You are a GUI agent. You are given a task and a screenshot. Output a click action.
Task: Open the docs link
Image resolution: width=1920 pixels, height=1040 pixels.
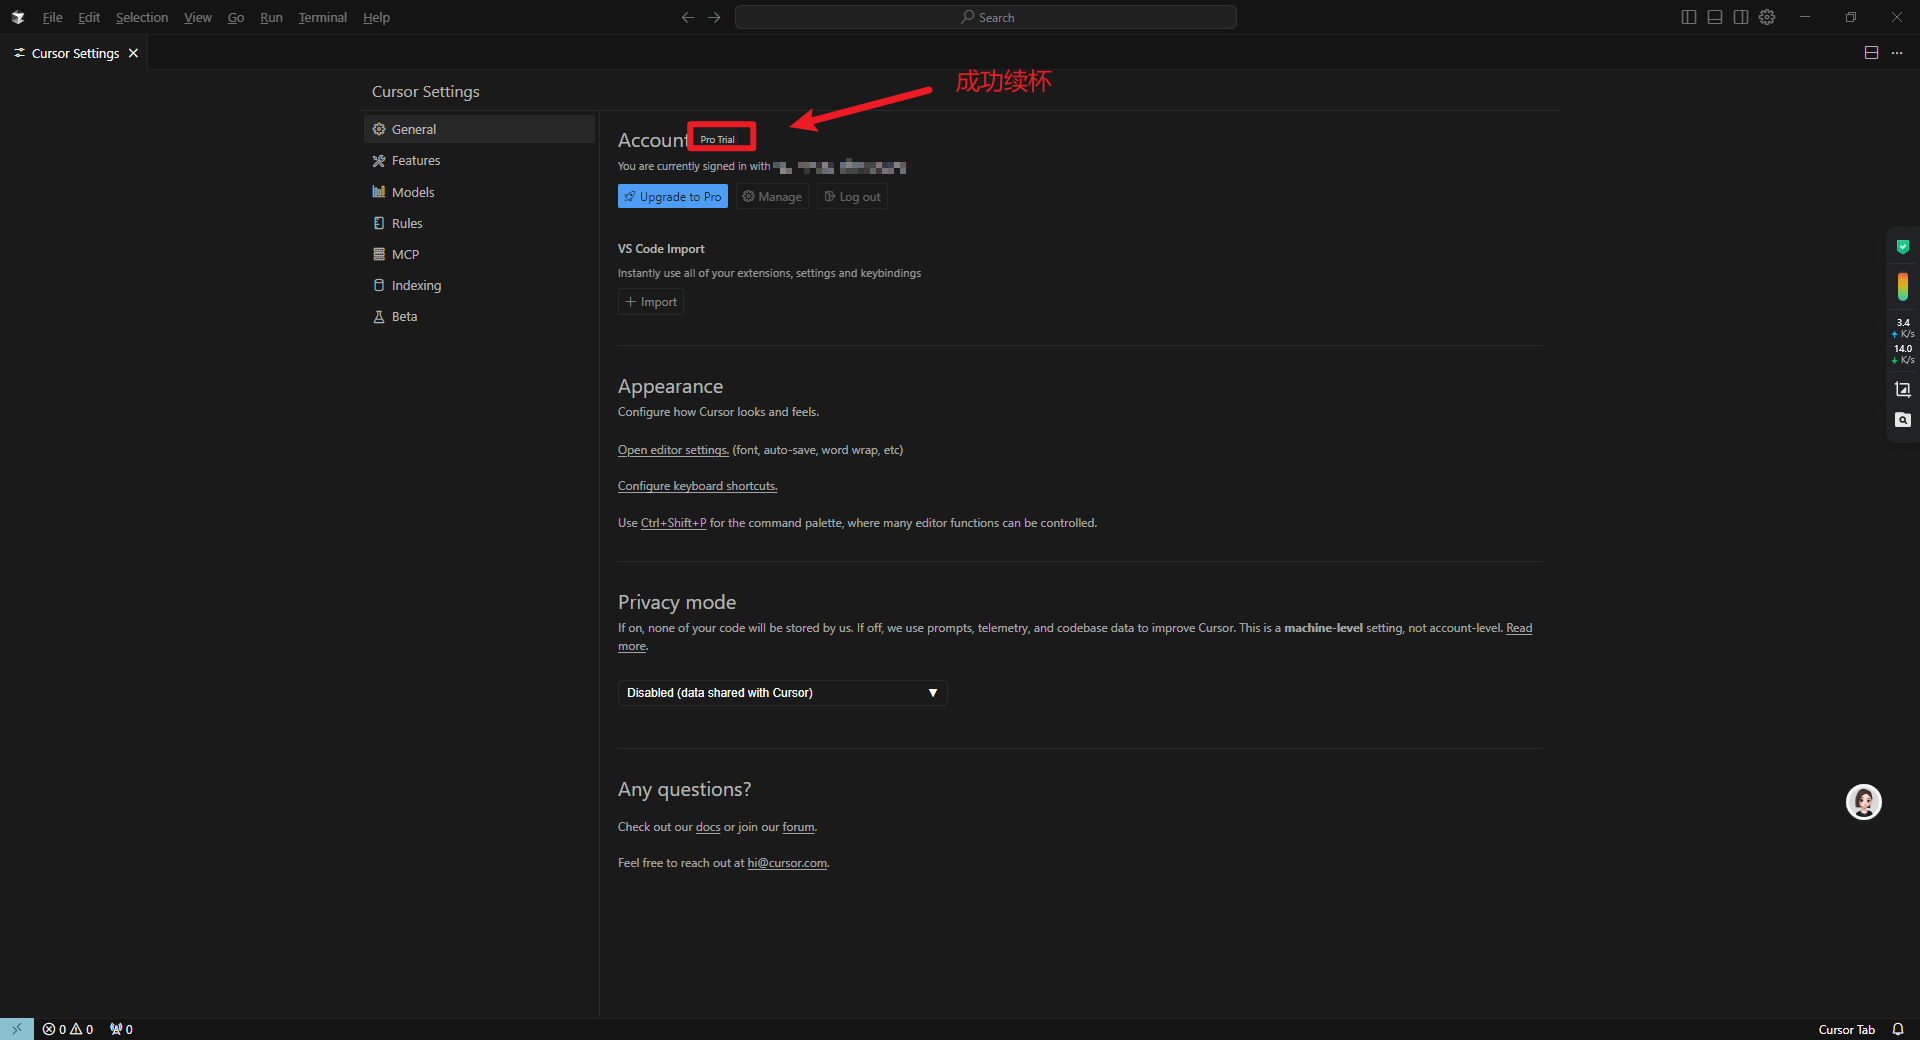pyautogui.click(x=708, y=827)
